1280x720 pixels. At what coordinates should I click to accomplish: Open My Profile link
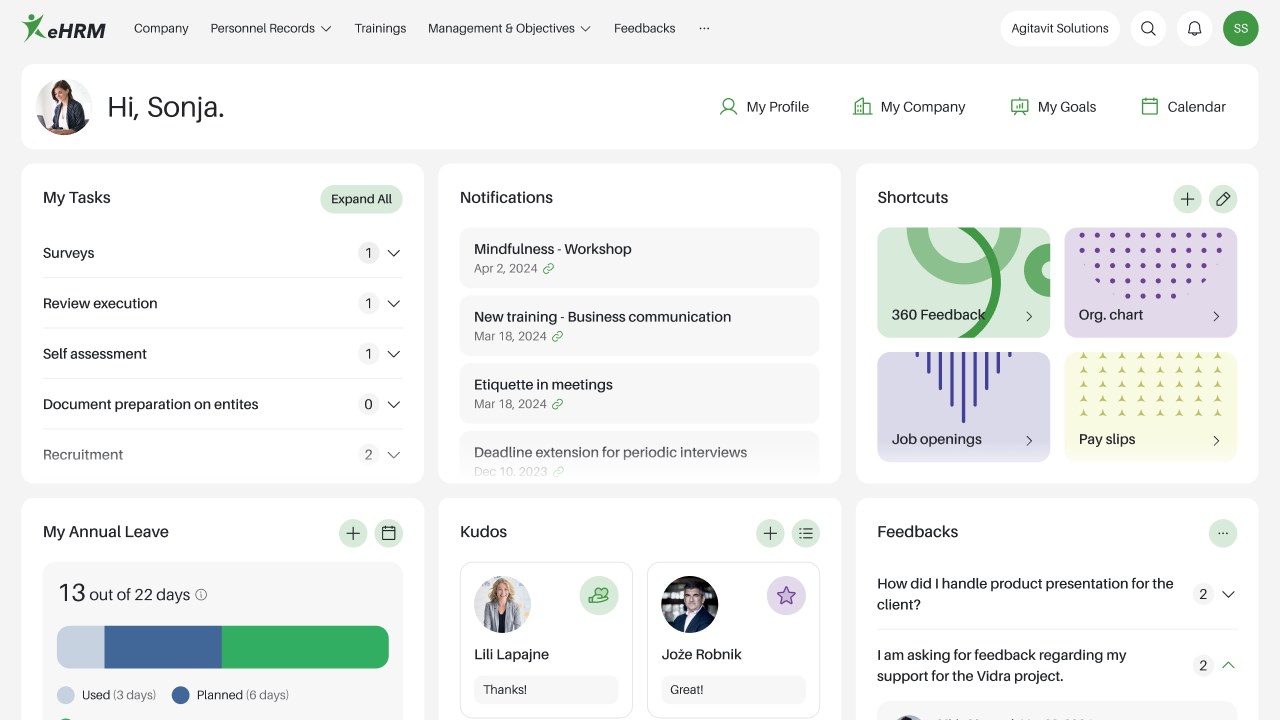click(x=764, y=107)
